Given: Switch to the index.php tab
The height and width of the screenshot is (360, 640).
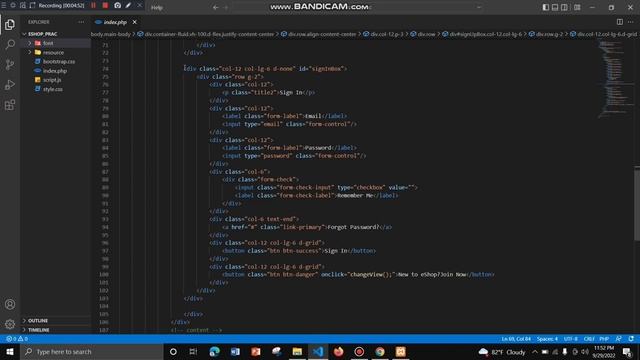Looking at the screenshot, I should click(115, 22).
